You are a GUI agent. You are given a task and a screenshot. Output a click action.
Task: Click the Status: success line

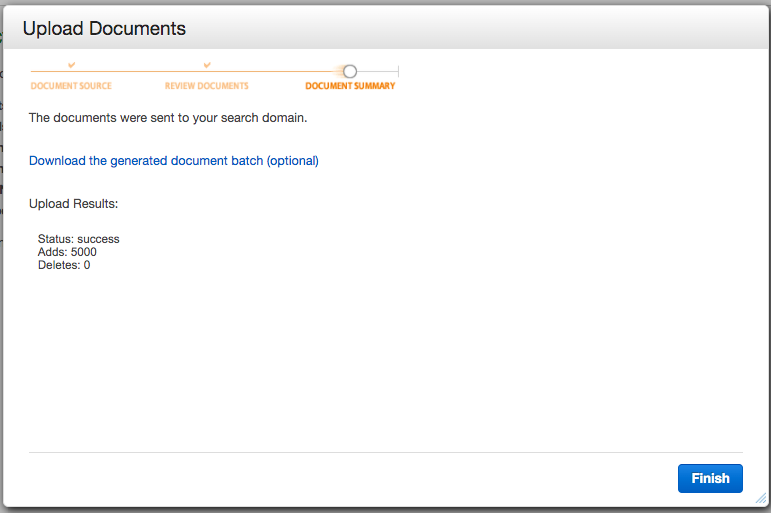tap(78, 239)
